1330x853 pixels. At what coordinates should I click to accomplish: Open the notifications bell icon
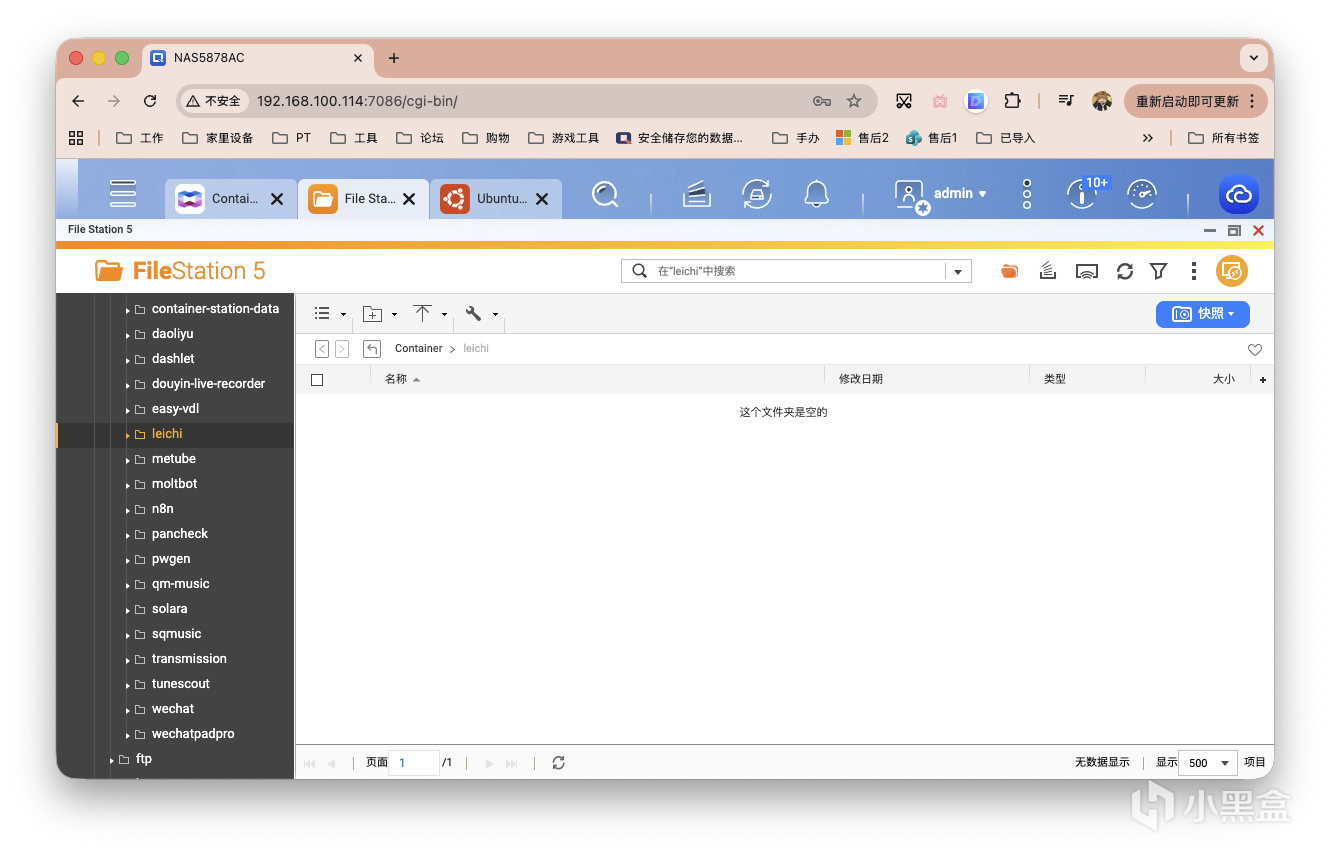pyautogui.click(x=817, y=194)
